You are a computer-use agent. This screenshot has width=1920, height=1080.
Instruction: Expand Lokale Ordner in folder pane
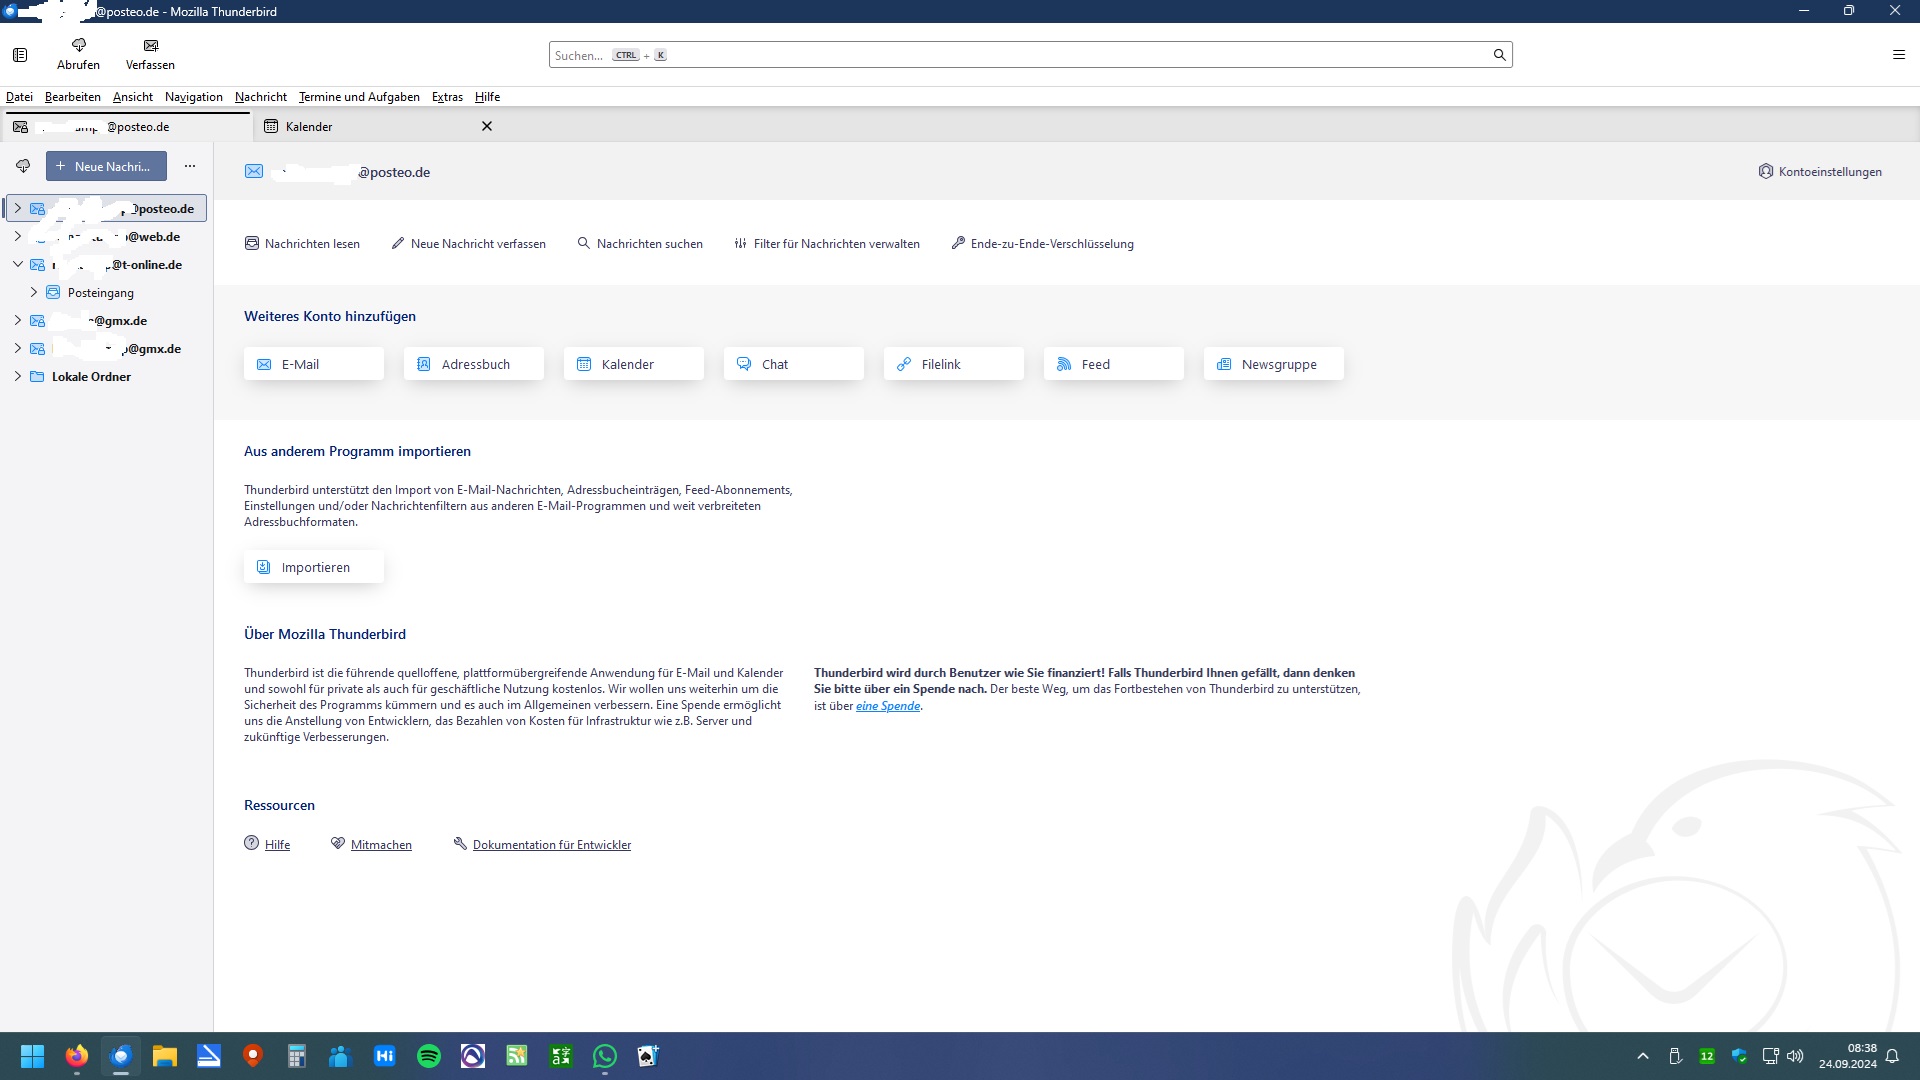(x=17, y=377)
